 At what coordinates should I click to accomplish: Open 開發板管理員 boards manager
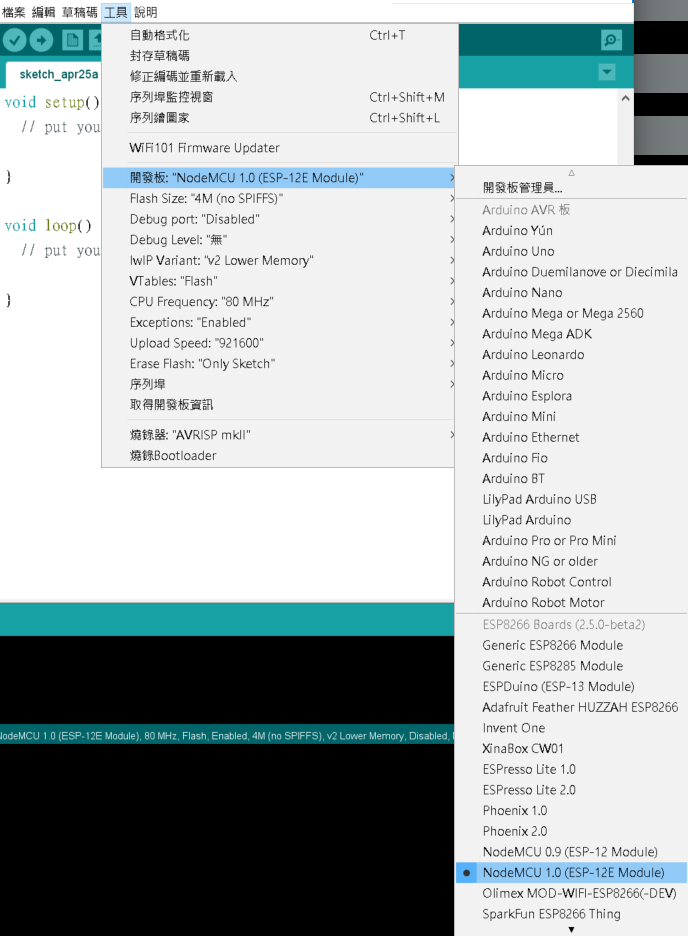(x=571, y=187)
